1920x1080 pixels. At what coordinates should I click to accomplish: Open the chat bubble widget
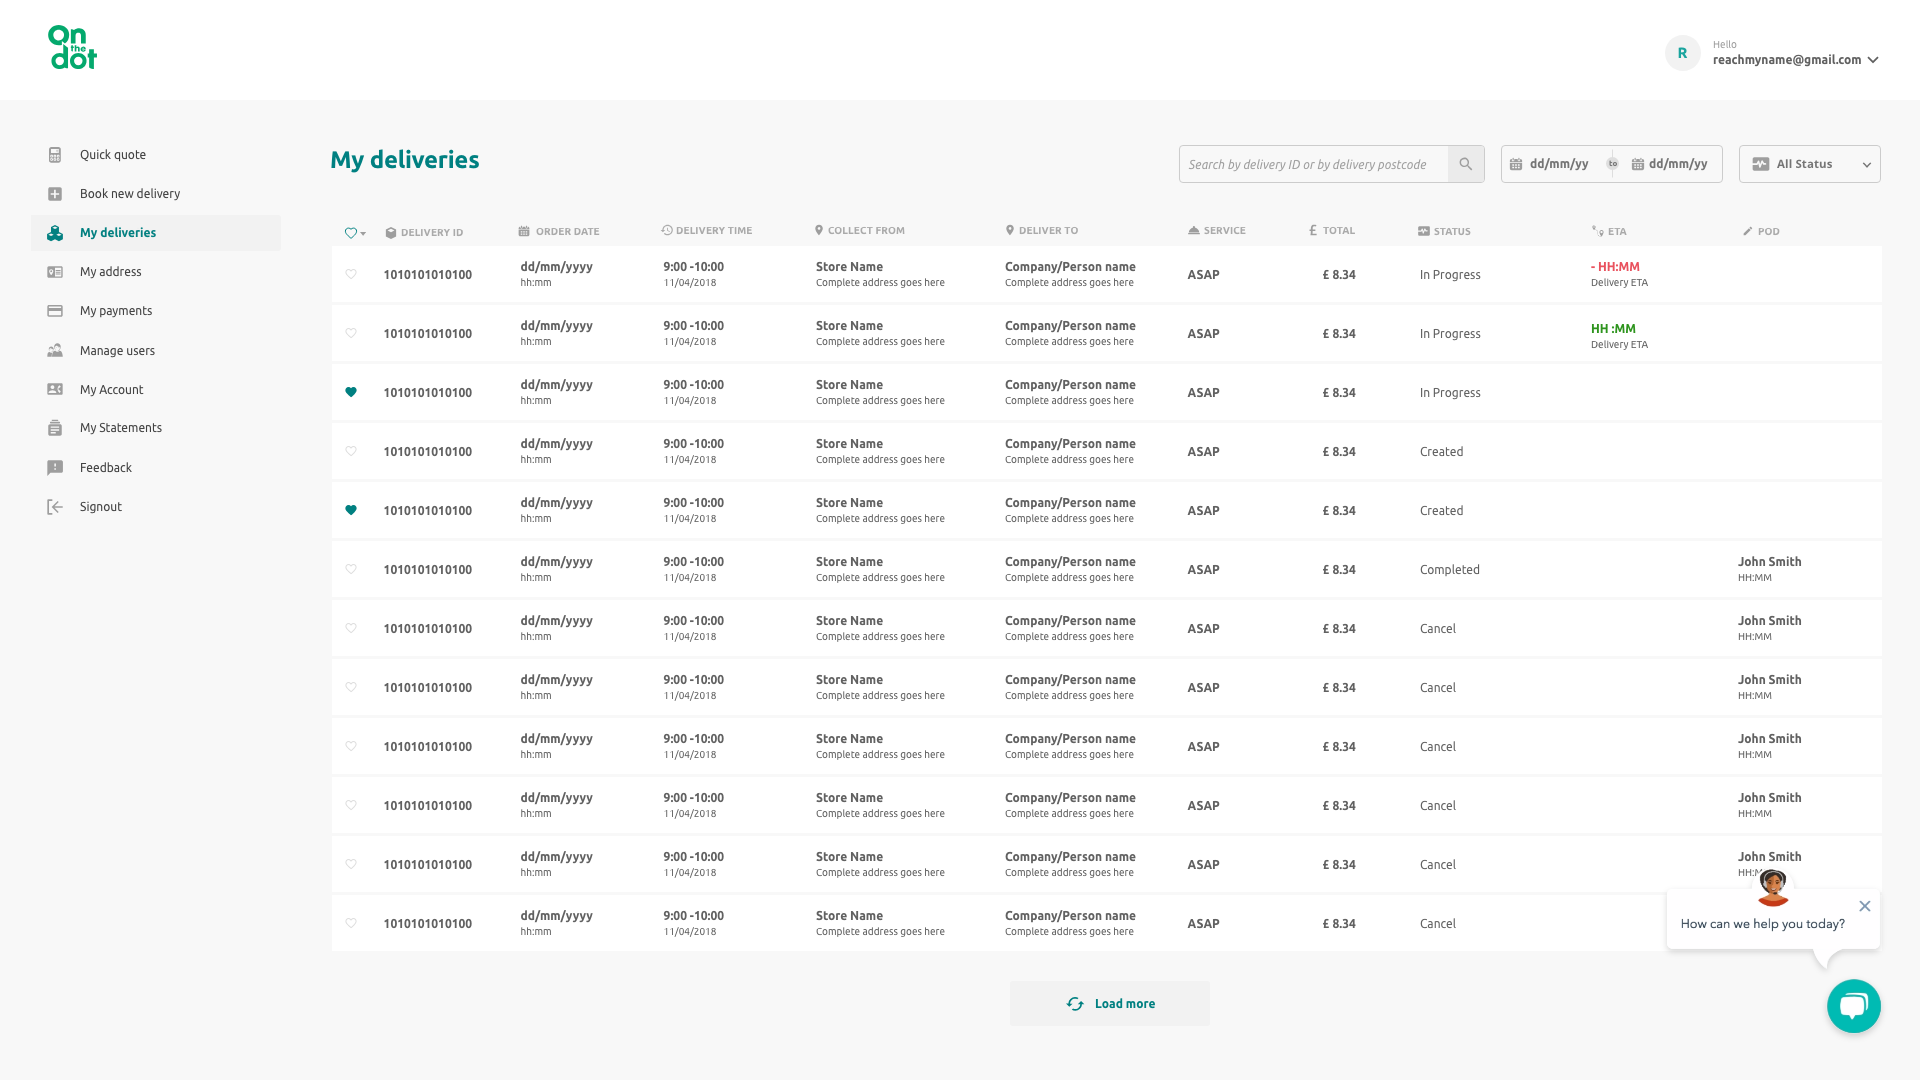coord(1853,1006)
